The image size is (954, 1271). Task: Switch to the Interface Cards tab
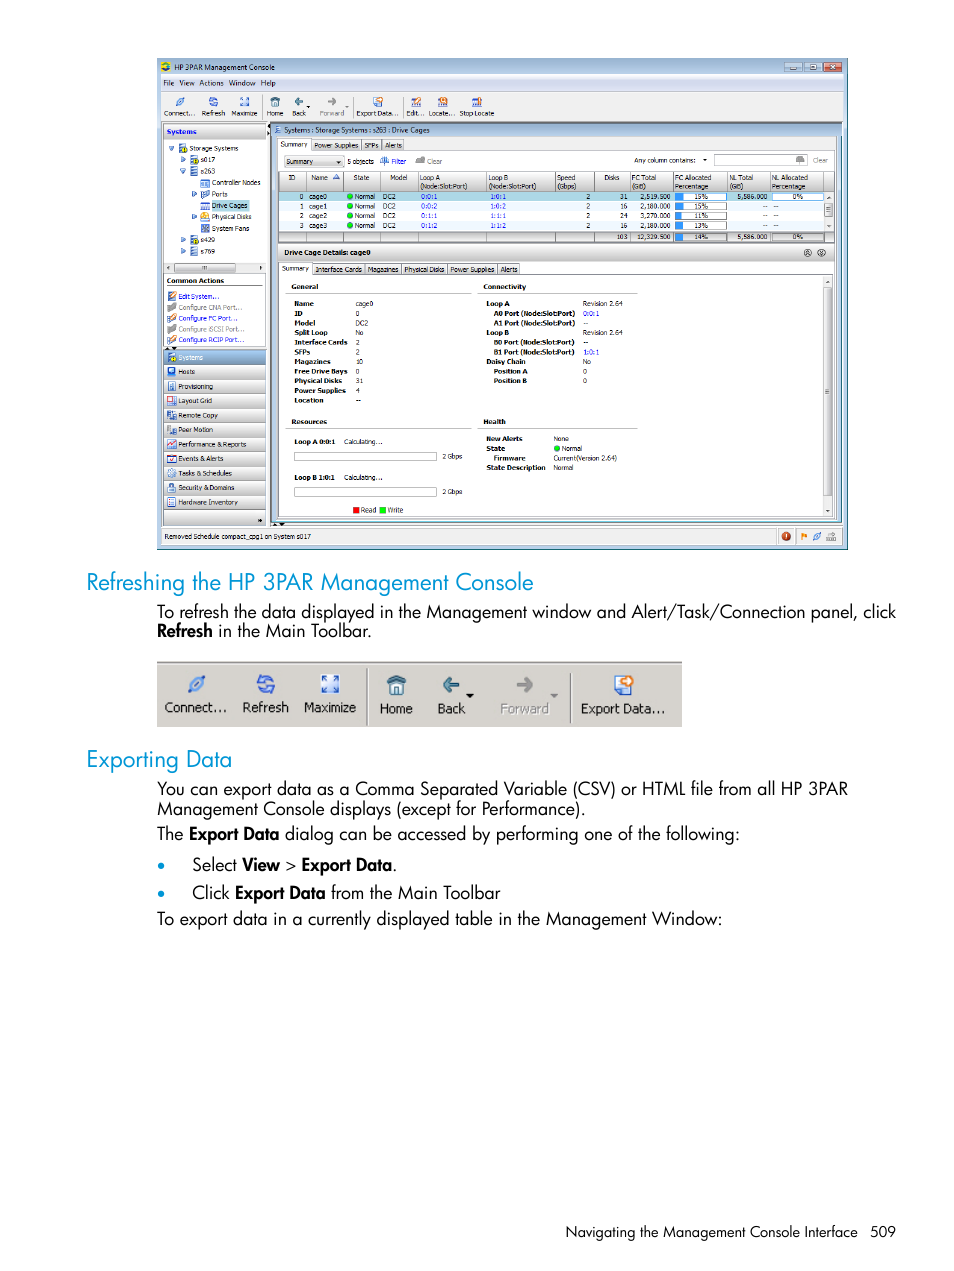click(339, 269)
